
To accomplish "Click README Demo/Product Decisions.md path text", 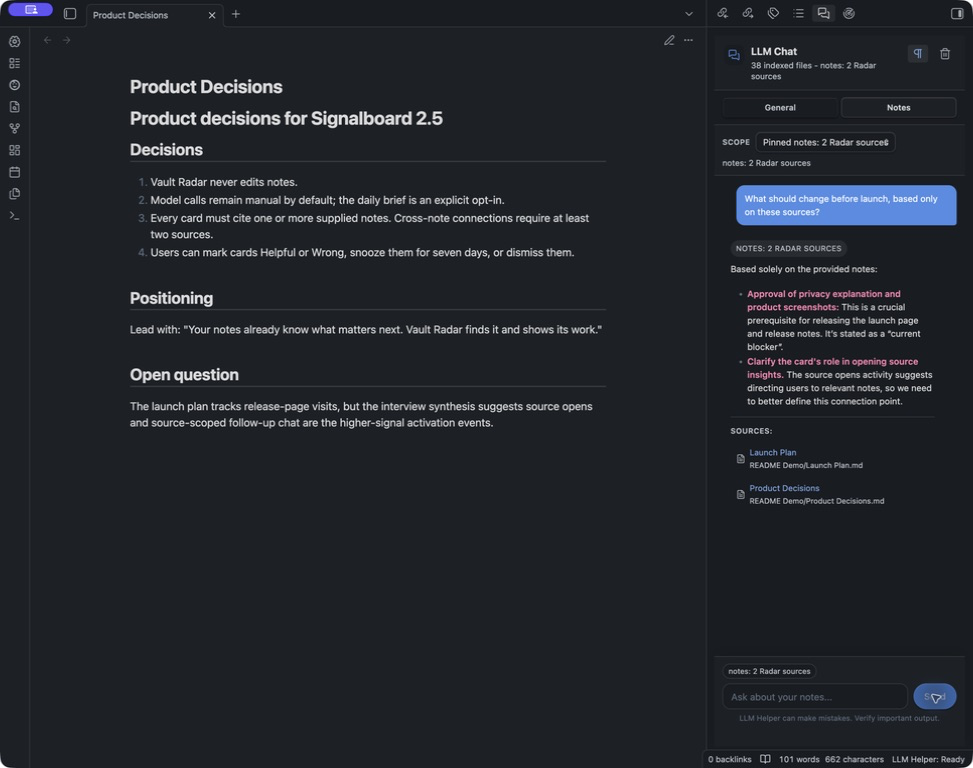I will 817,501.
